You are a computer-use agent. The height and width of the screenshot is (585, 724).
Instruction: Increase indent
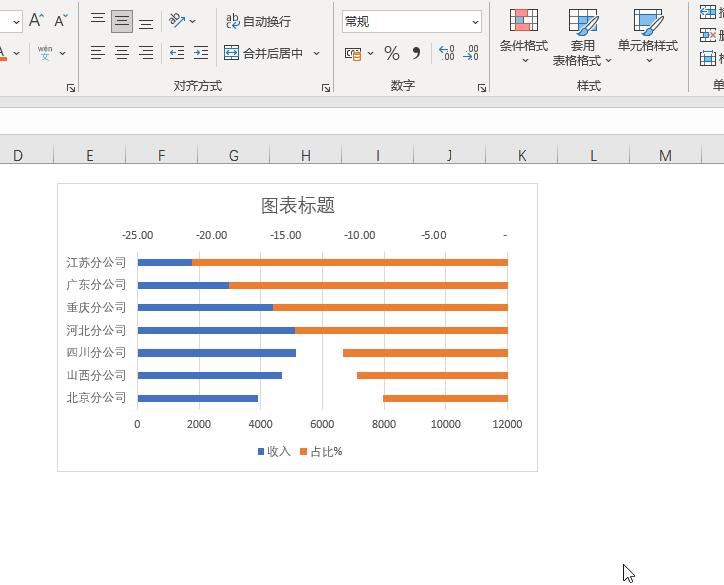pos(201,53)
